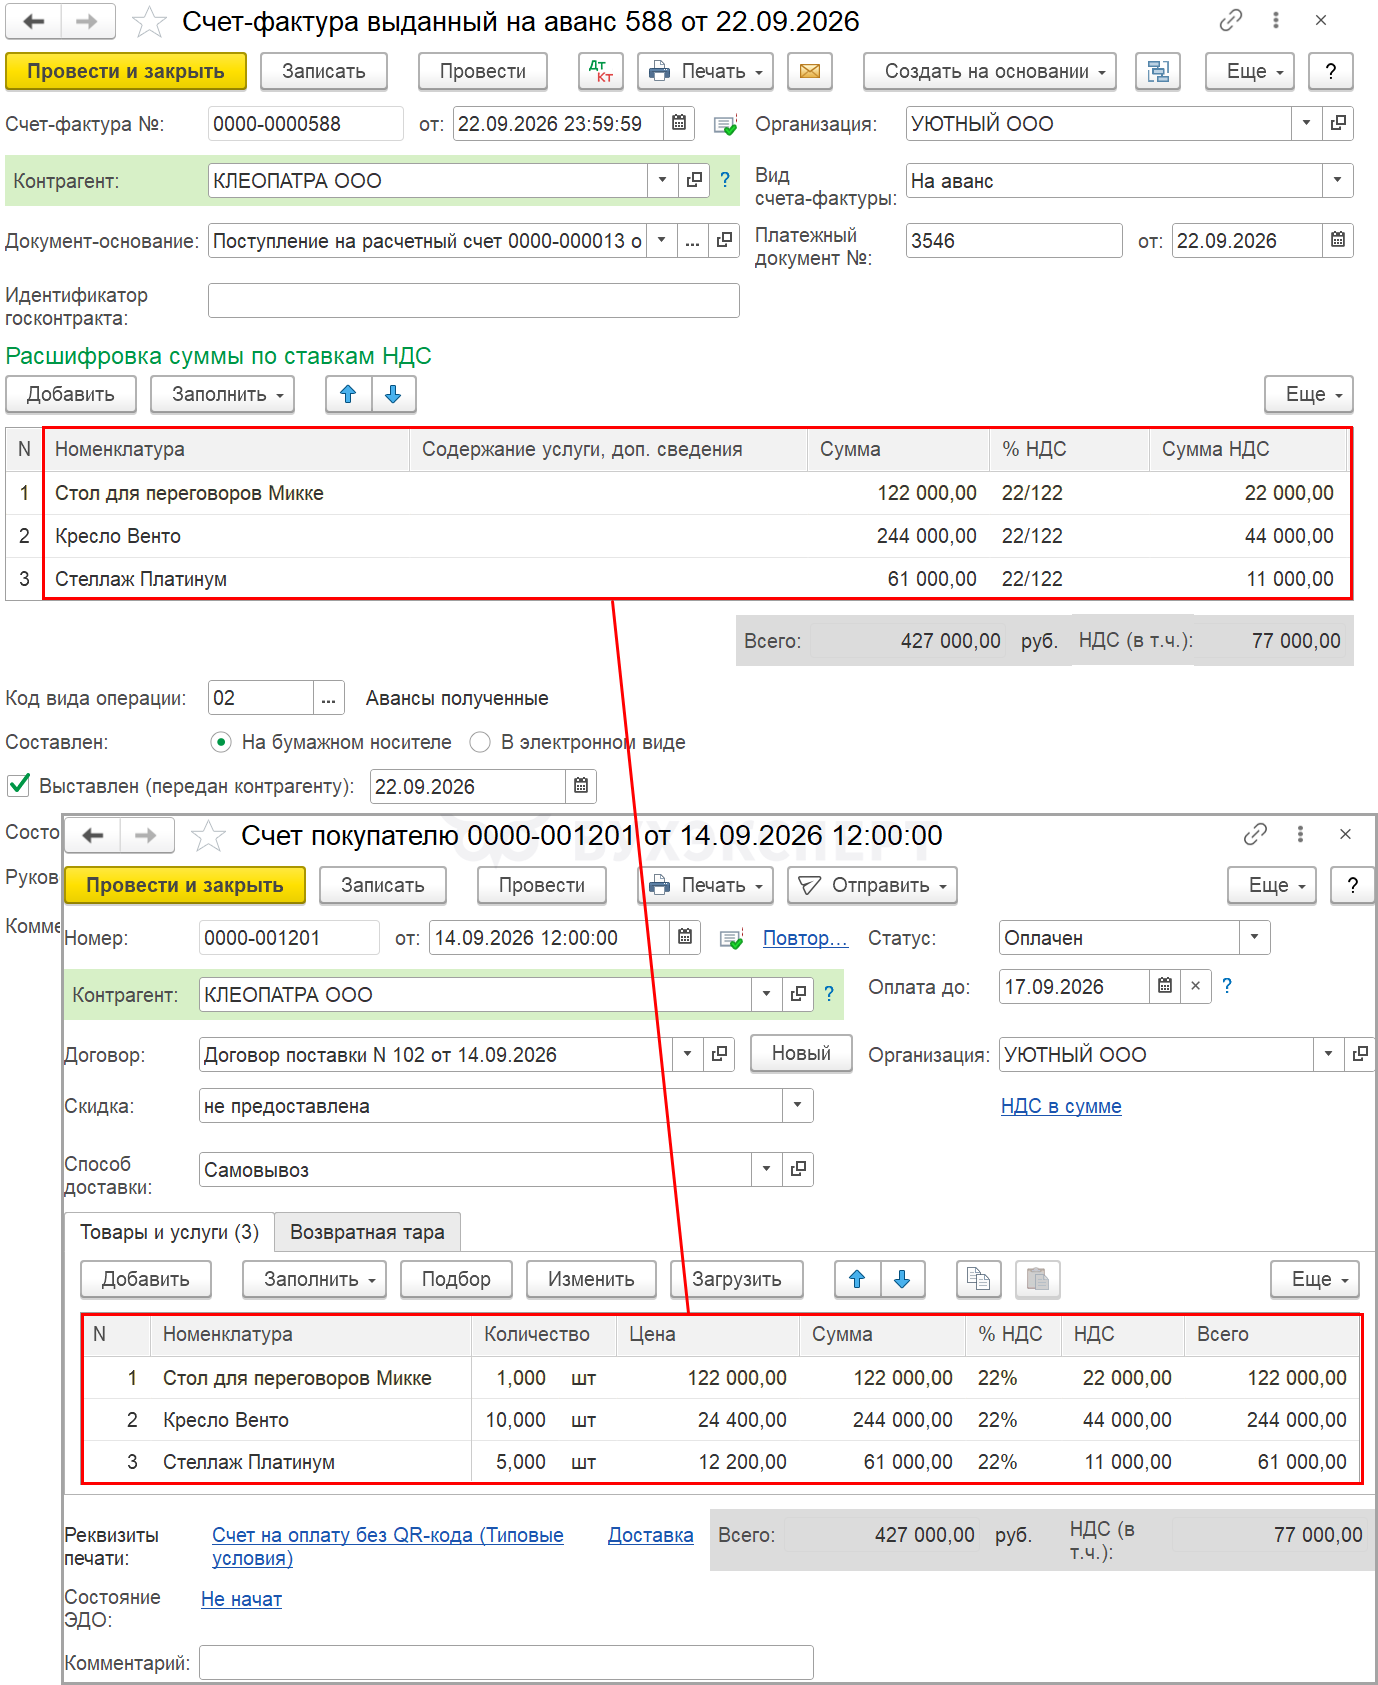The width and height of the screenshot is (1378, 1685).
Task: Switch to 'Возвратная тара' tab
Action: tap(367, 1232)
